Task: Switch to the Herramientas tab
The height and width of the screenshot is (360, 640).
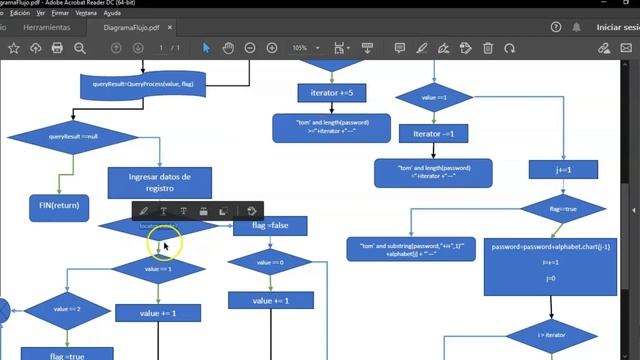Action: tap(47, 27)
